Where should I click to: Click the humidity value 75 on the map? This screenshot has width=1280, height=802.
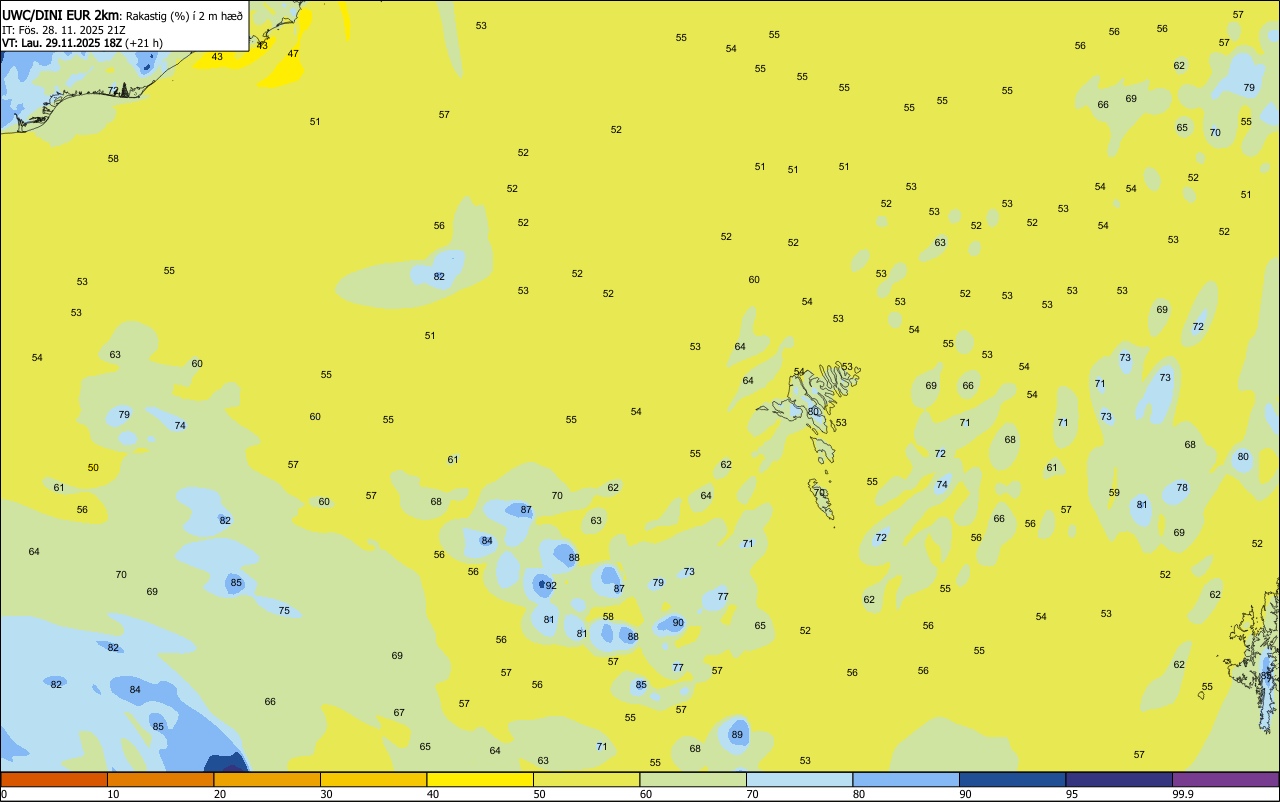point(284,611)
